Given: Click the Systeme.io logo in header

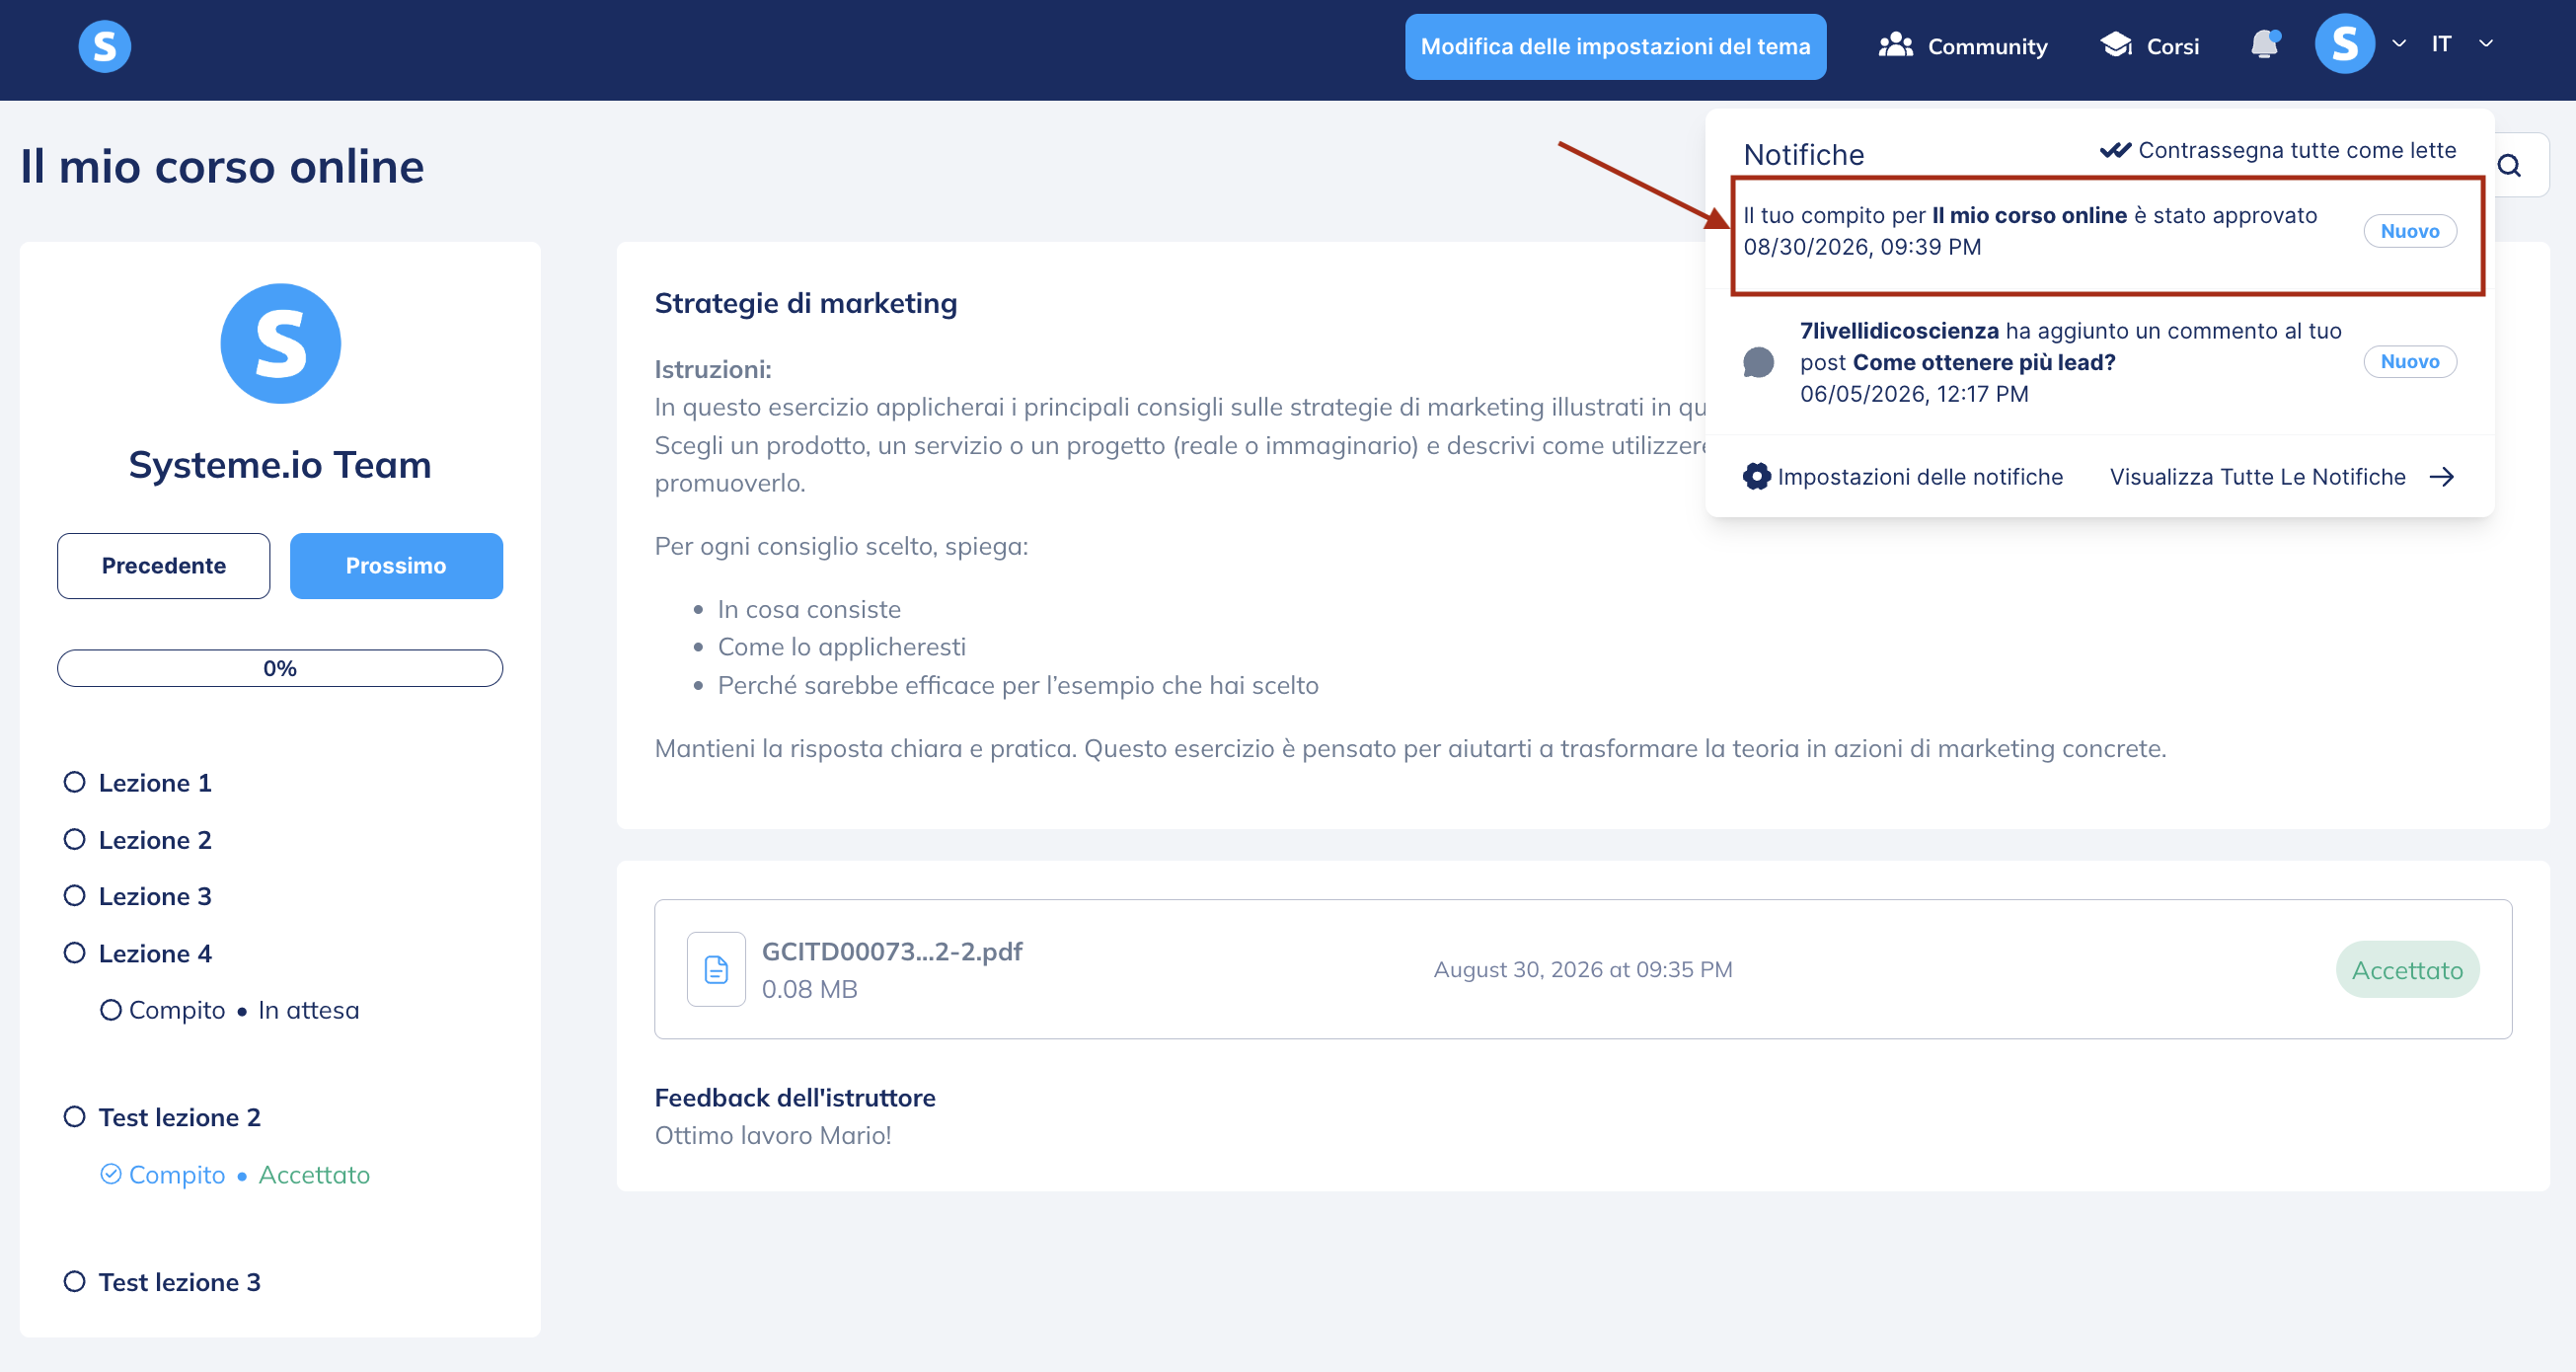Looking at the screenshot, I should pos(105,46).
